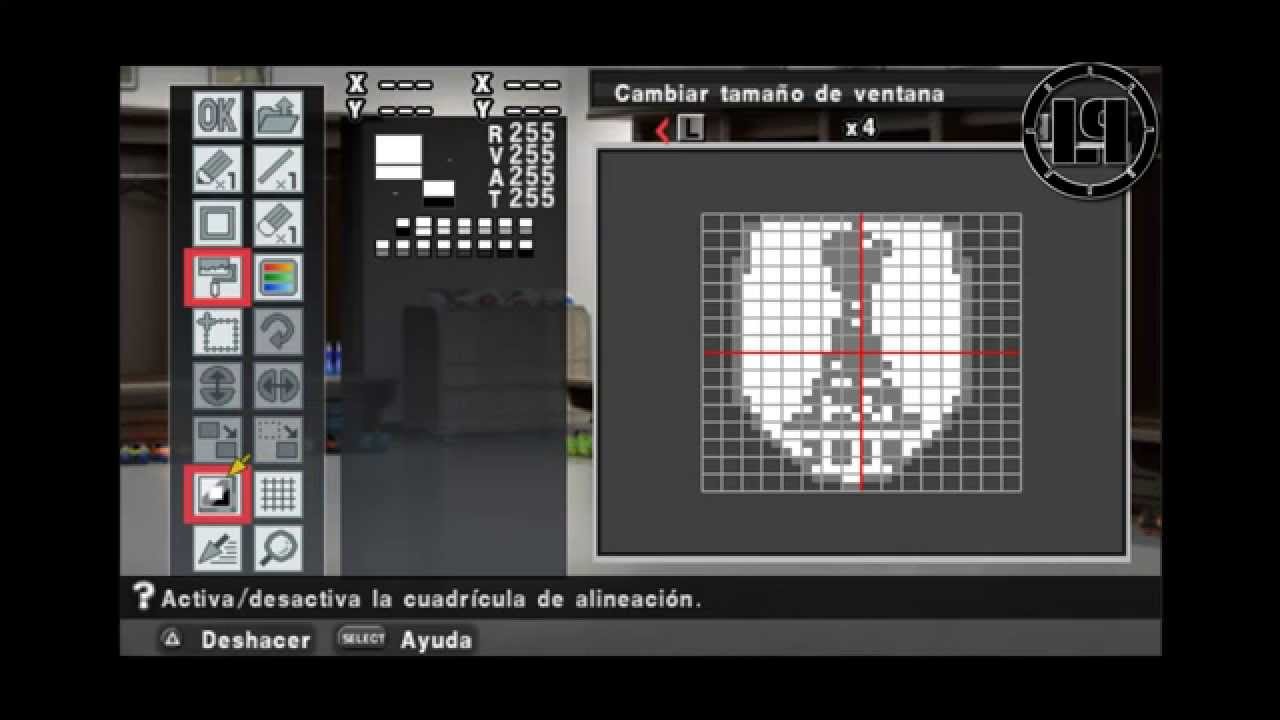This screenshot has width=1280, height=720.
Task: Click the V 255 green value
Action: point(521,155)
